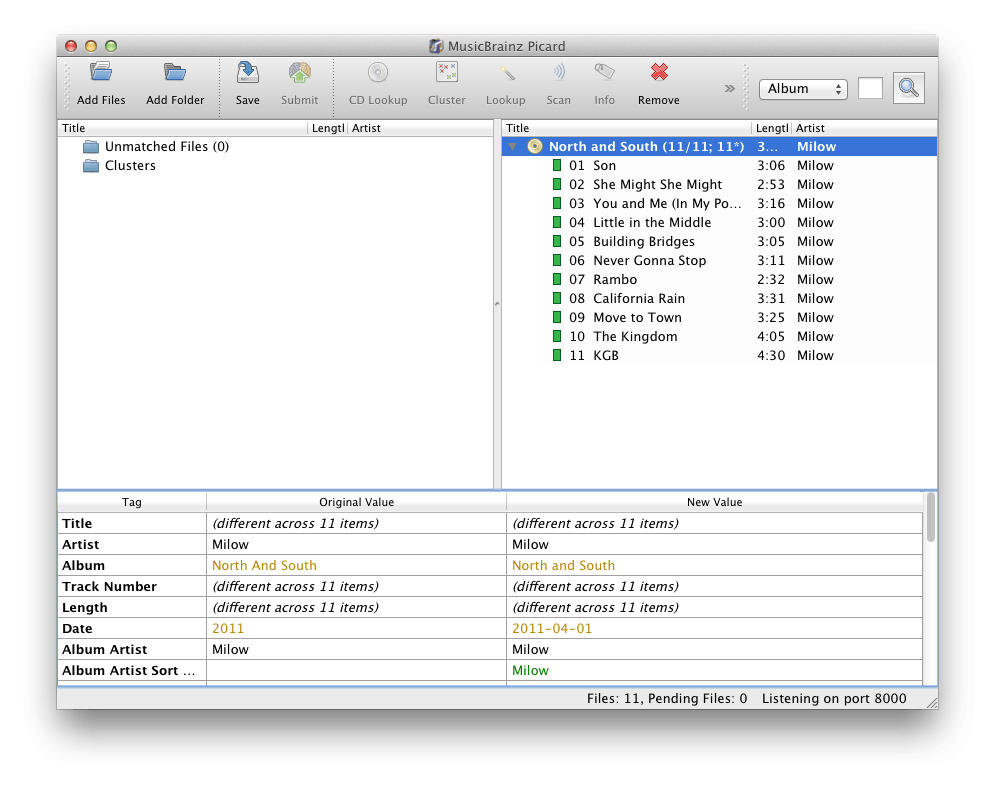Screen dimensions: 995x788
Task: Select track 10 The Kingdom
Action: click(x=720, y=337)
